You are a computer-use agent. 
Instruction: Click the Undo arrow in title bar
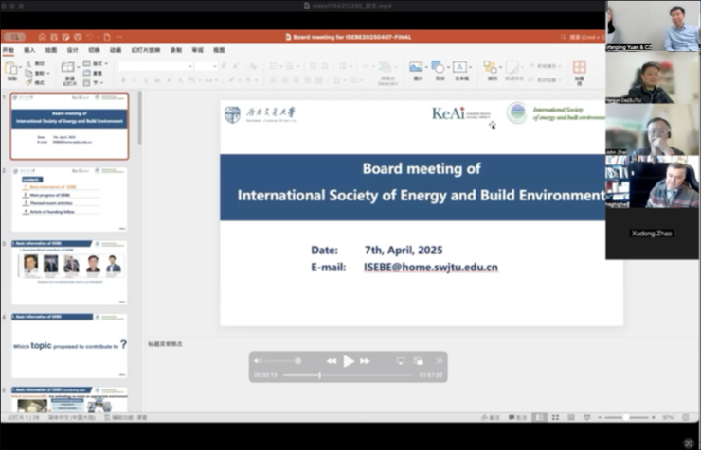(90, 37)
